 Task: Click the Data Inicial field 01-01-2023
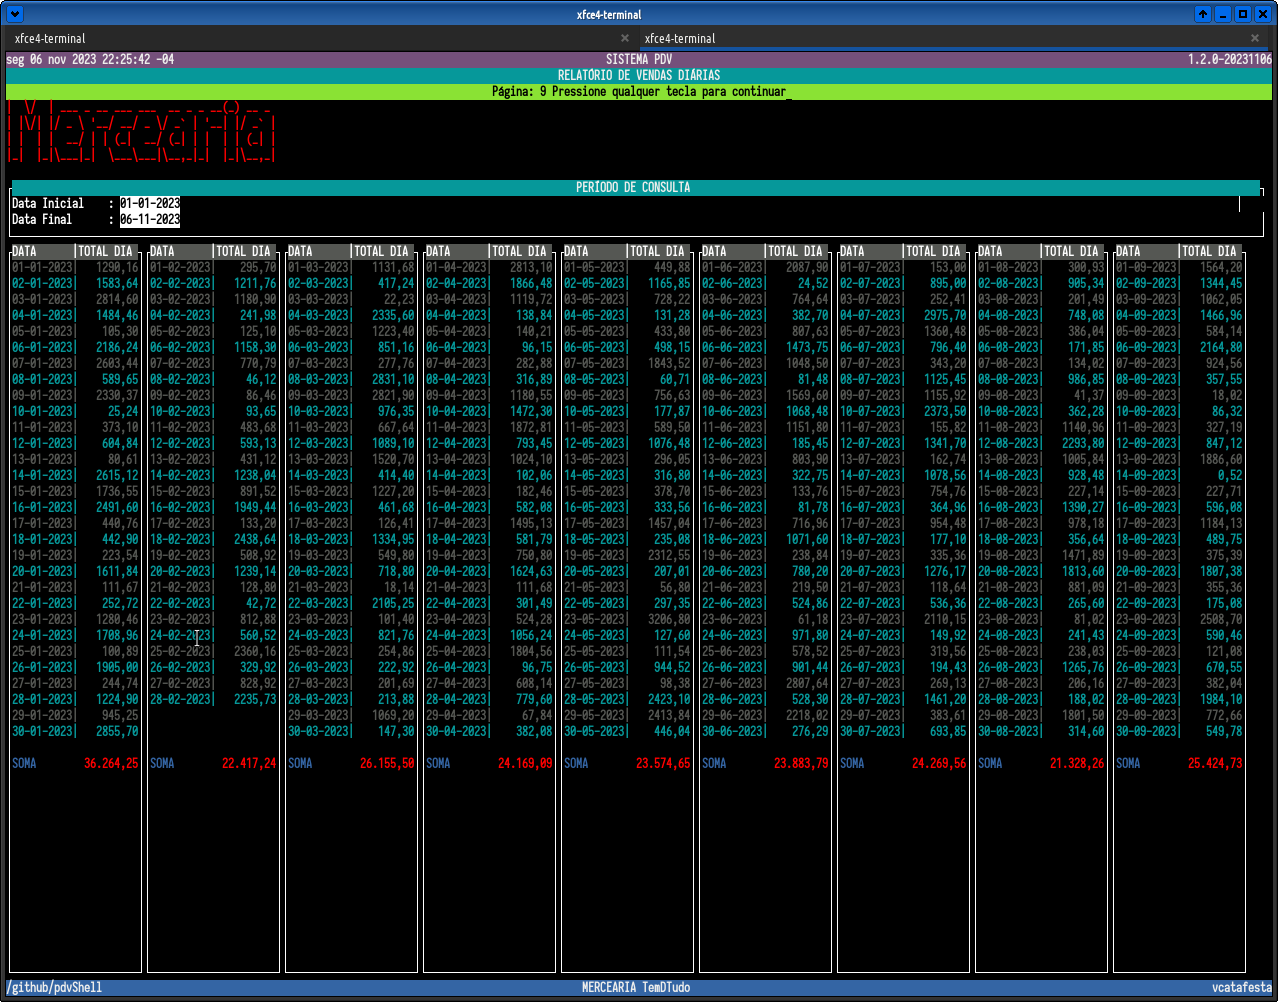tap(150, 203)
